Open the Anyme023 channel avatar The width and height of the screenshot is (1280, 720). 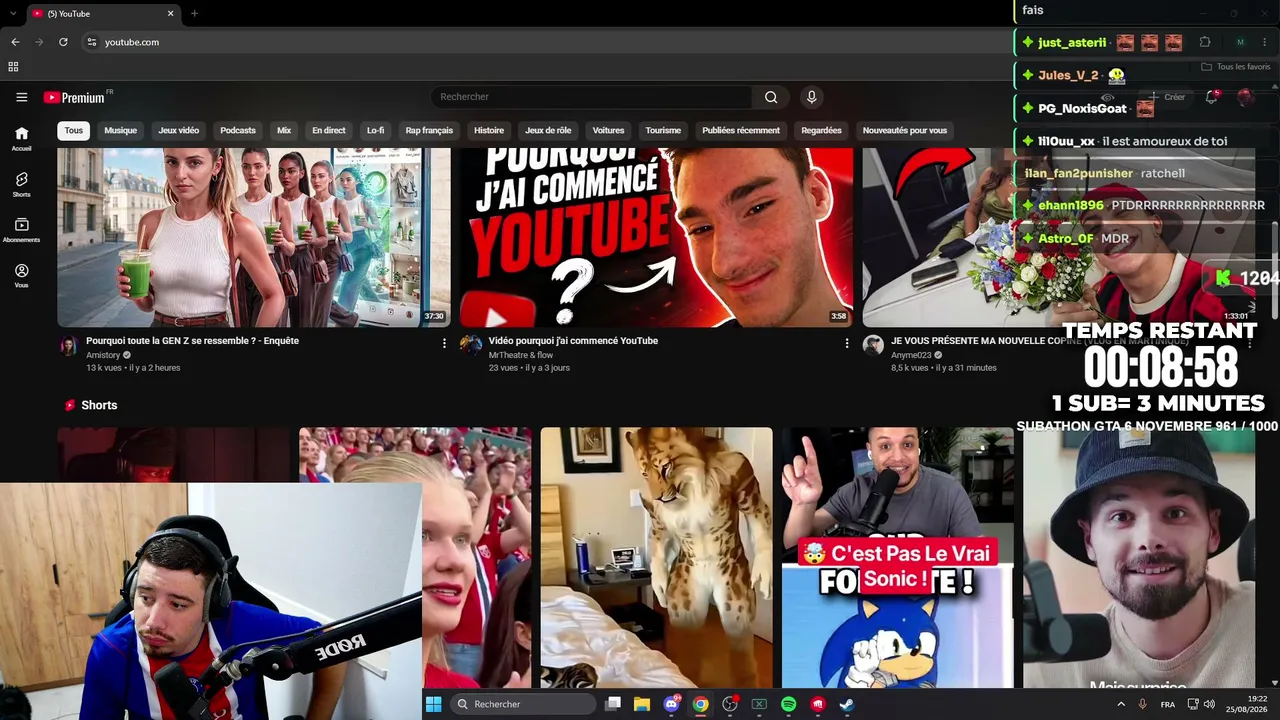[874, 346]
